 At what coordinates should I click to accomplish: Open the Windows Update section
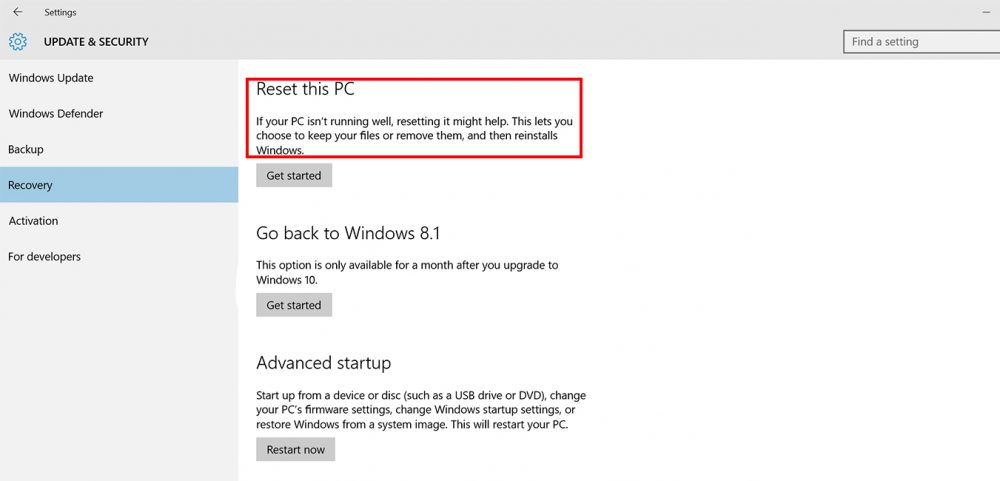point(51,78)
